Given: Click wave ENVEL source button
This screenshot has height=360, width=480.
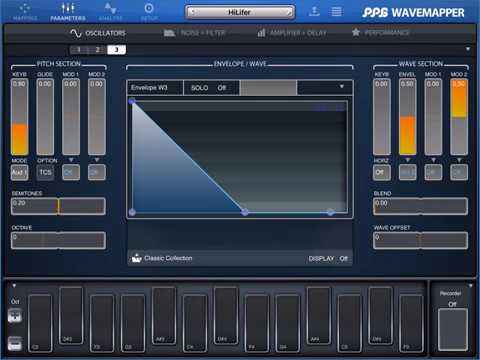Looking at the screenshot, I should pos(407,172).
